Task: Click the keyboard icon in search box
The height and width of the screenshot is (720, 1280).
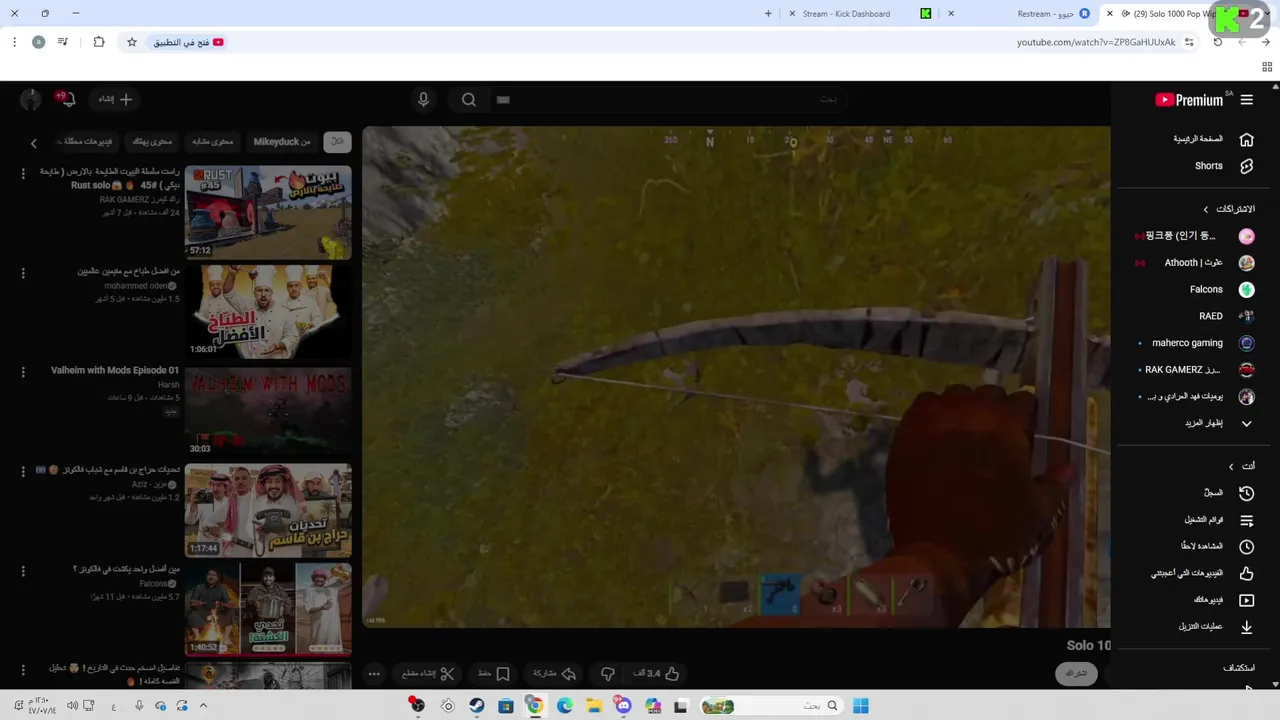Action: click(x=503, y=99)
